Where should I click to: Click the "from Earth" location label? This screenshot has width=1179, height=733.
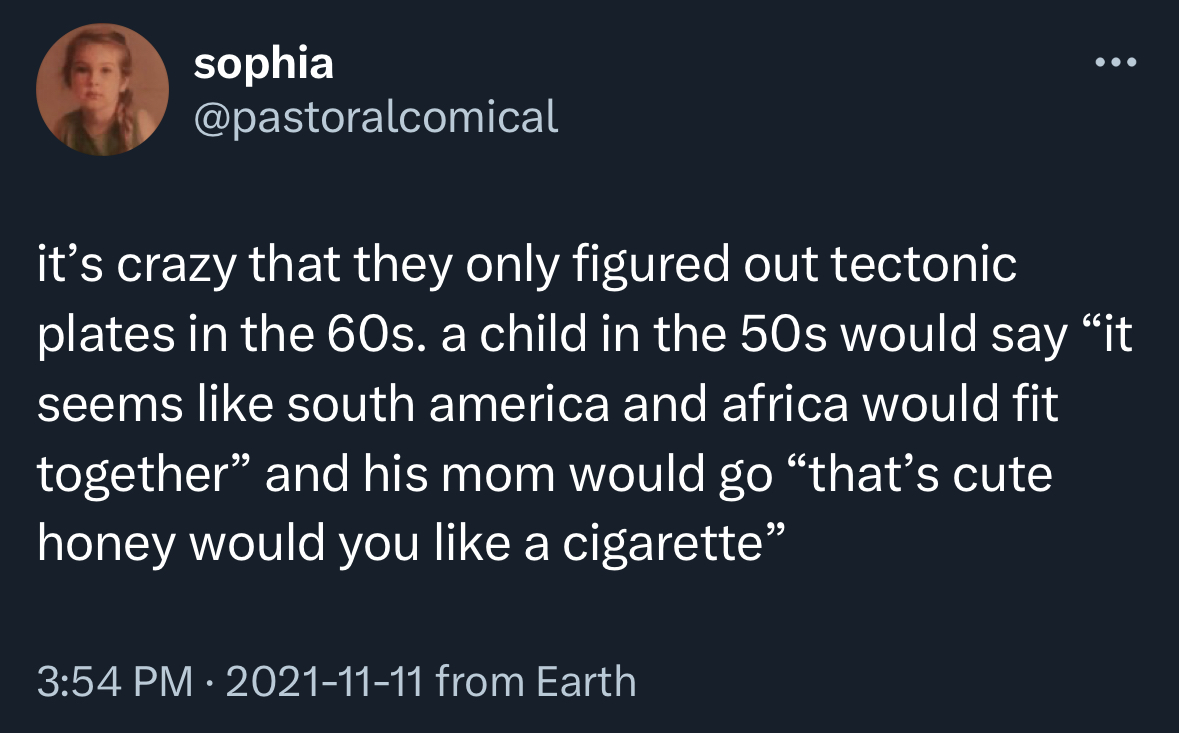coord(536,682)
